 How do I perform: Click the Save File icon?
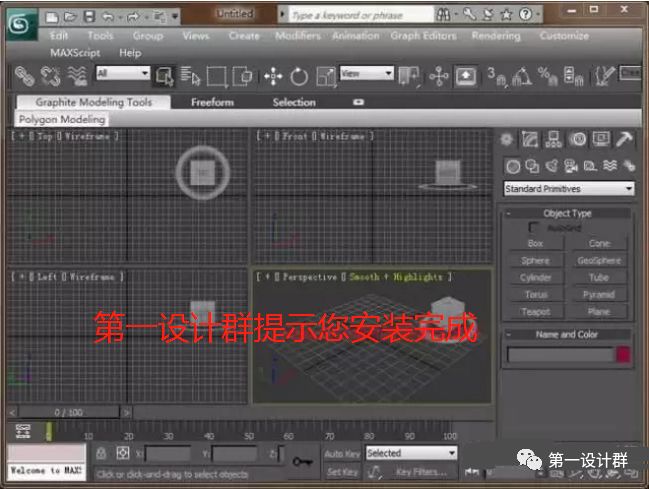[x=89, y=17]
